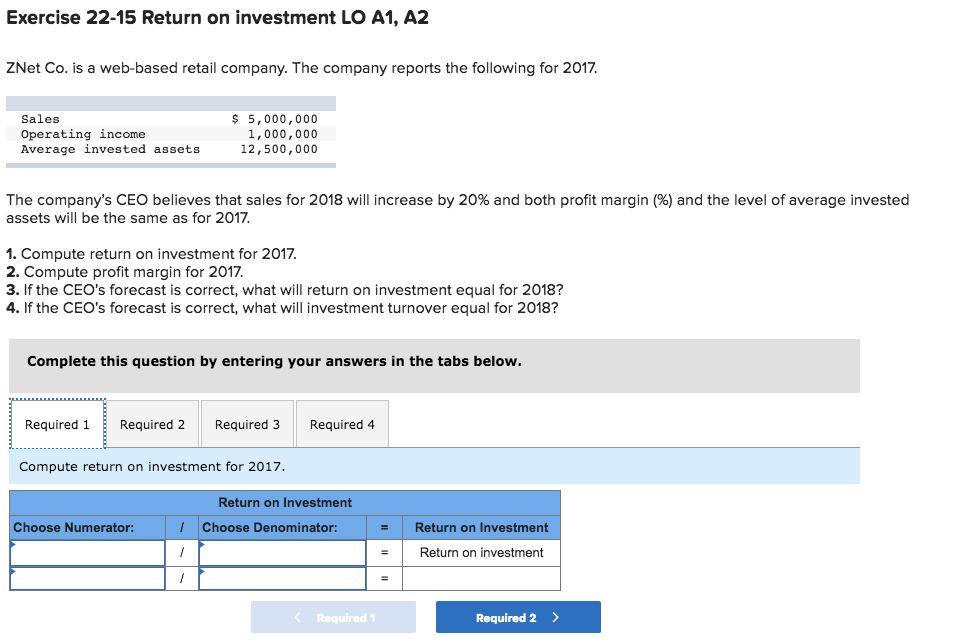Select the Required 1 tab

coord(57,423)
